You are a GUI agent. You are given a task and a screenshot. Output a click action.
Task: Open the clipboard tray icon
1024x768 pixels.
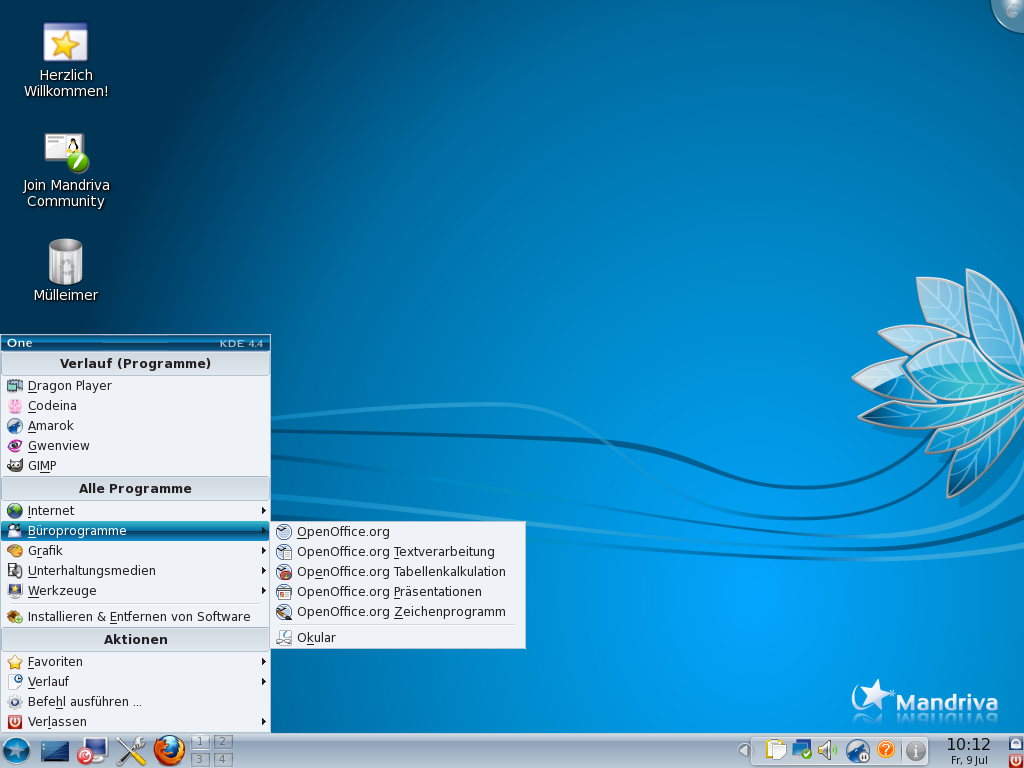click(775, 749)
